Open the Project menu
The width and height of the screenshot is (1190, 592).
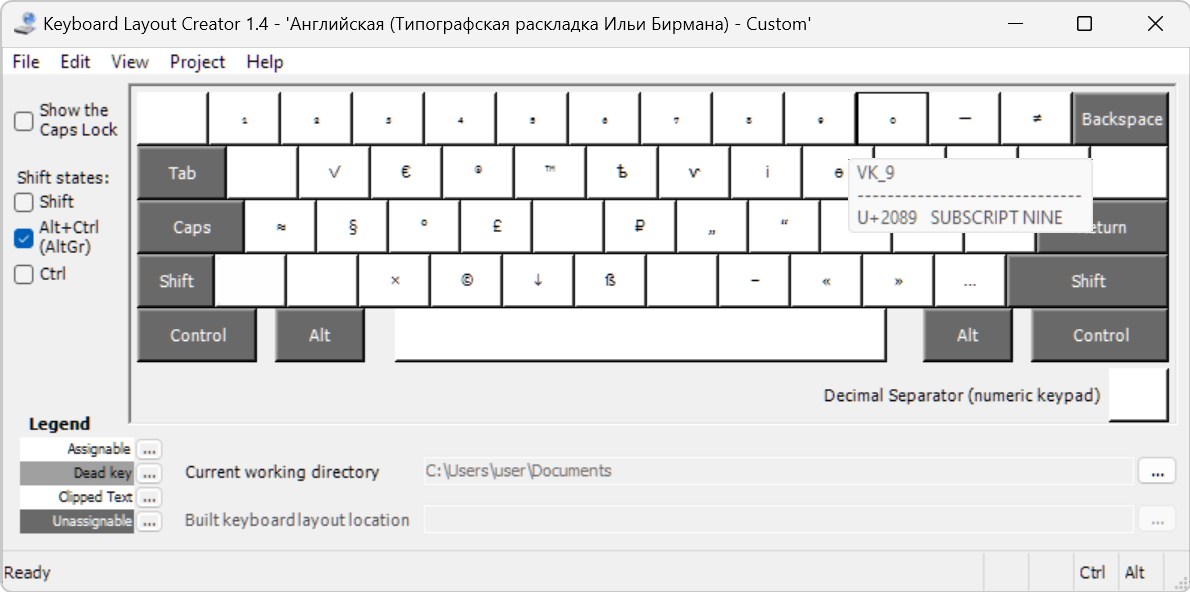[197, 62]
